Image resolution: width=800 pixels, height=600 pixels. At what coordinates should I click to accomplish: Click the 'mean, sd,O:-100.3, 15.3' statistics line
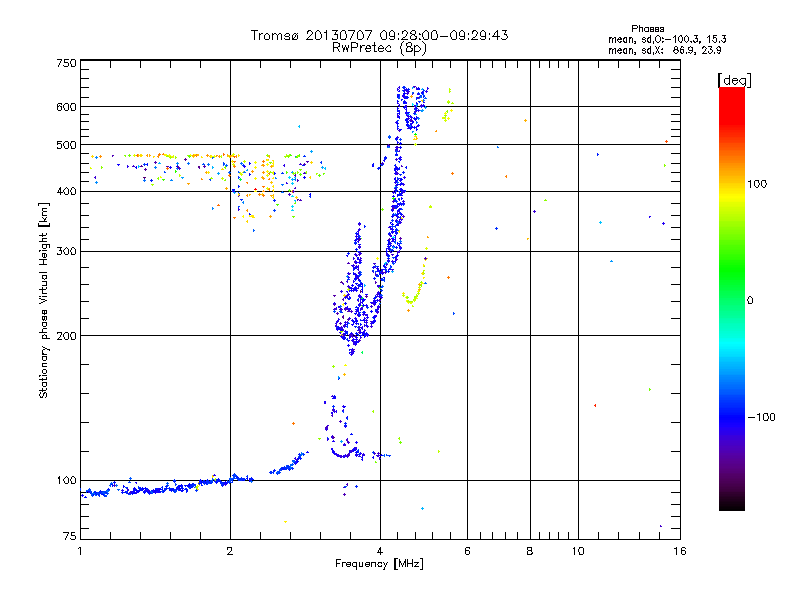point(667,39)
